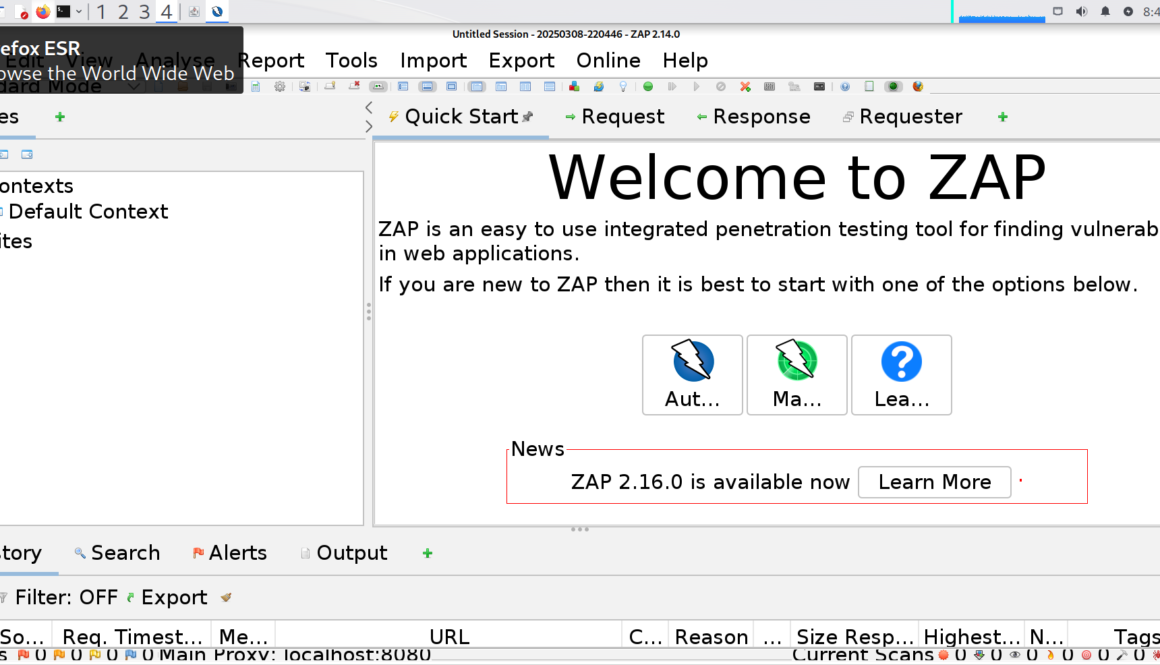Open the Online menu

[x=608, y=61]
